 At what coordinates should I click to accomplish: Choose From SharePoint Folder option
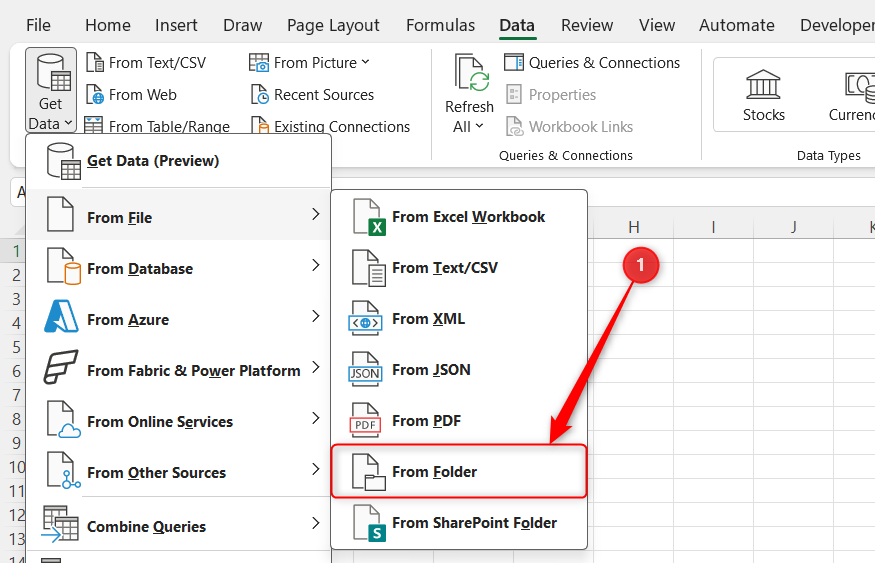click(x=459, y=523)
